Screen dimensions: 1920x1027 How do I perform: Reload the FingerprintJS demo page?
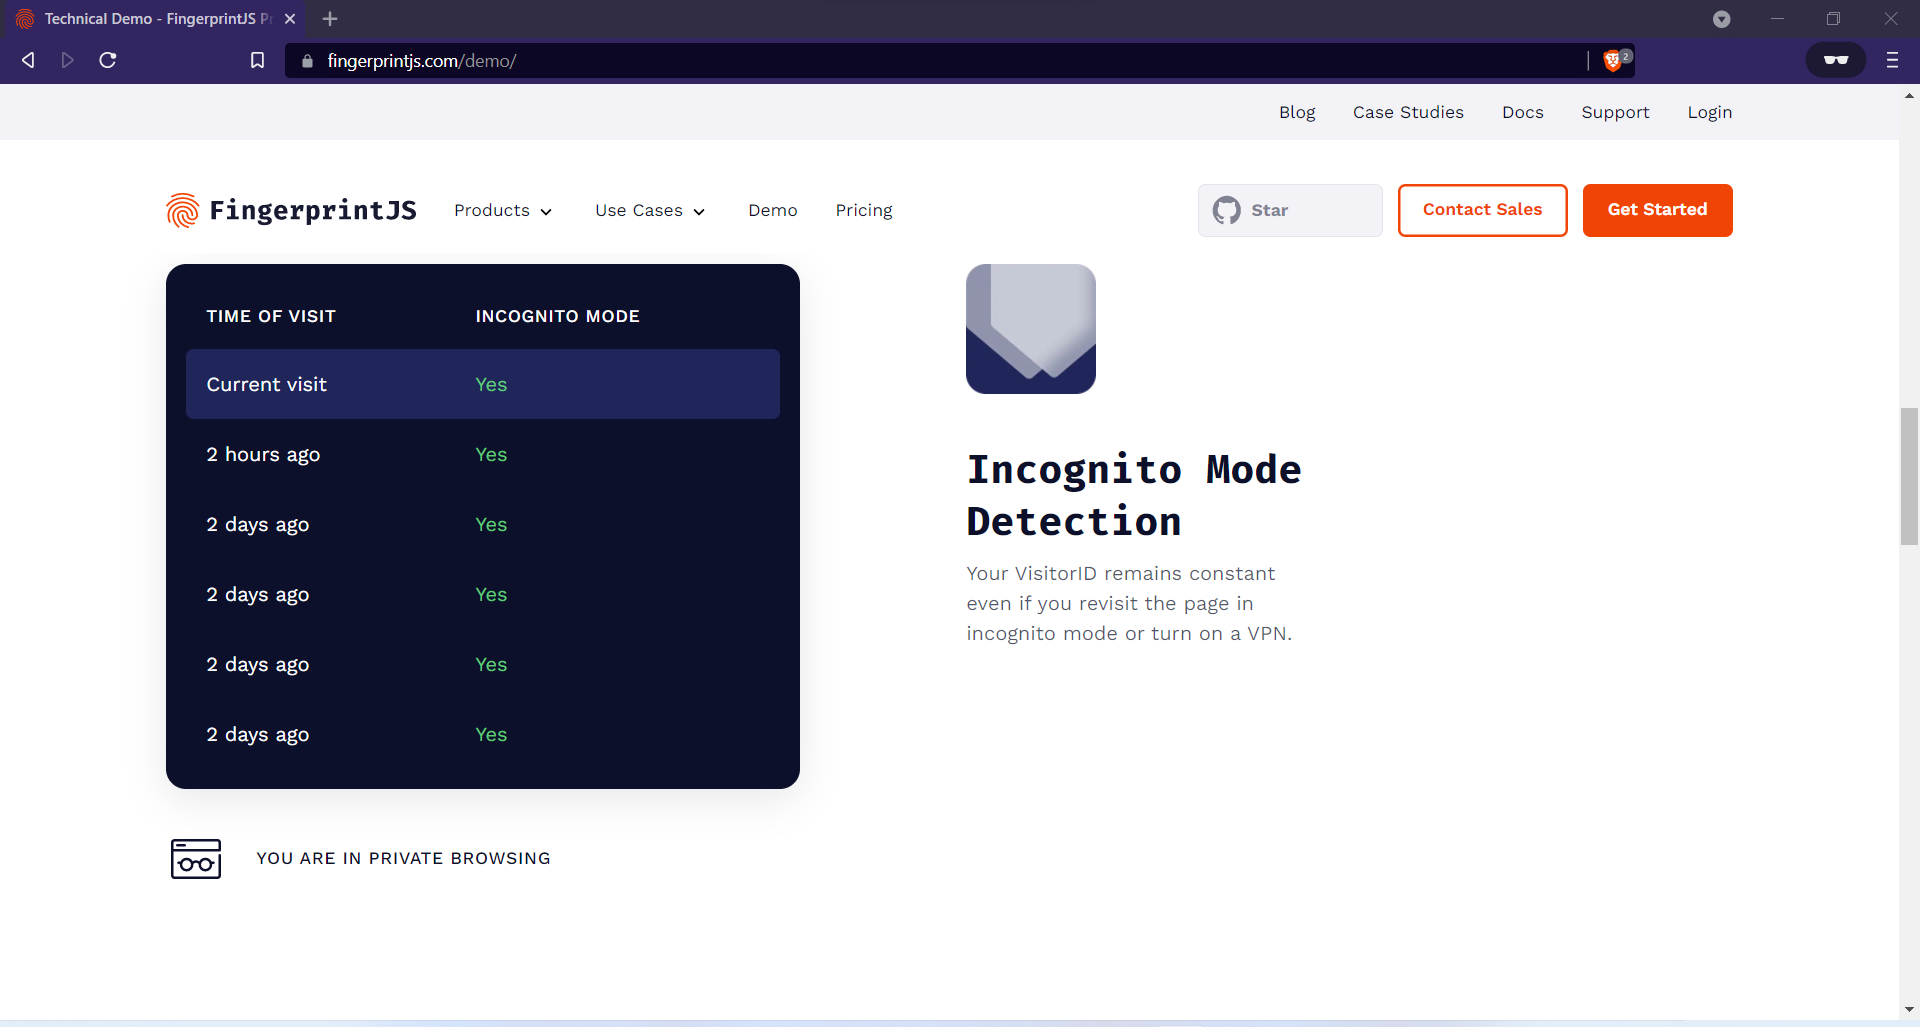click(x=108, y=60)
